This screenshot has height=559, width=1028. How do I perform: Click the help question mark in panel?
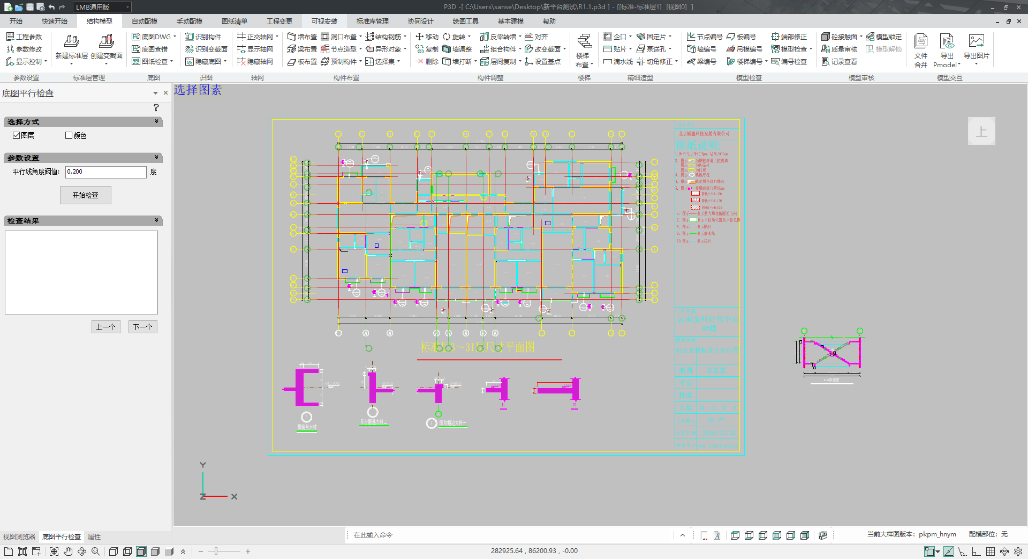(156, 107)
